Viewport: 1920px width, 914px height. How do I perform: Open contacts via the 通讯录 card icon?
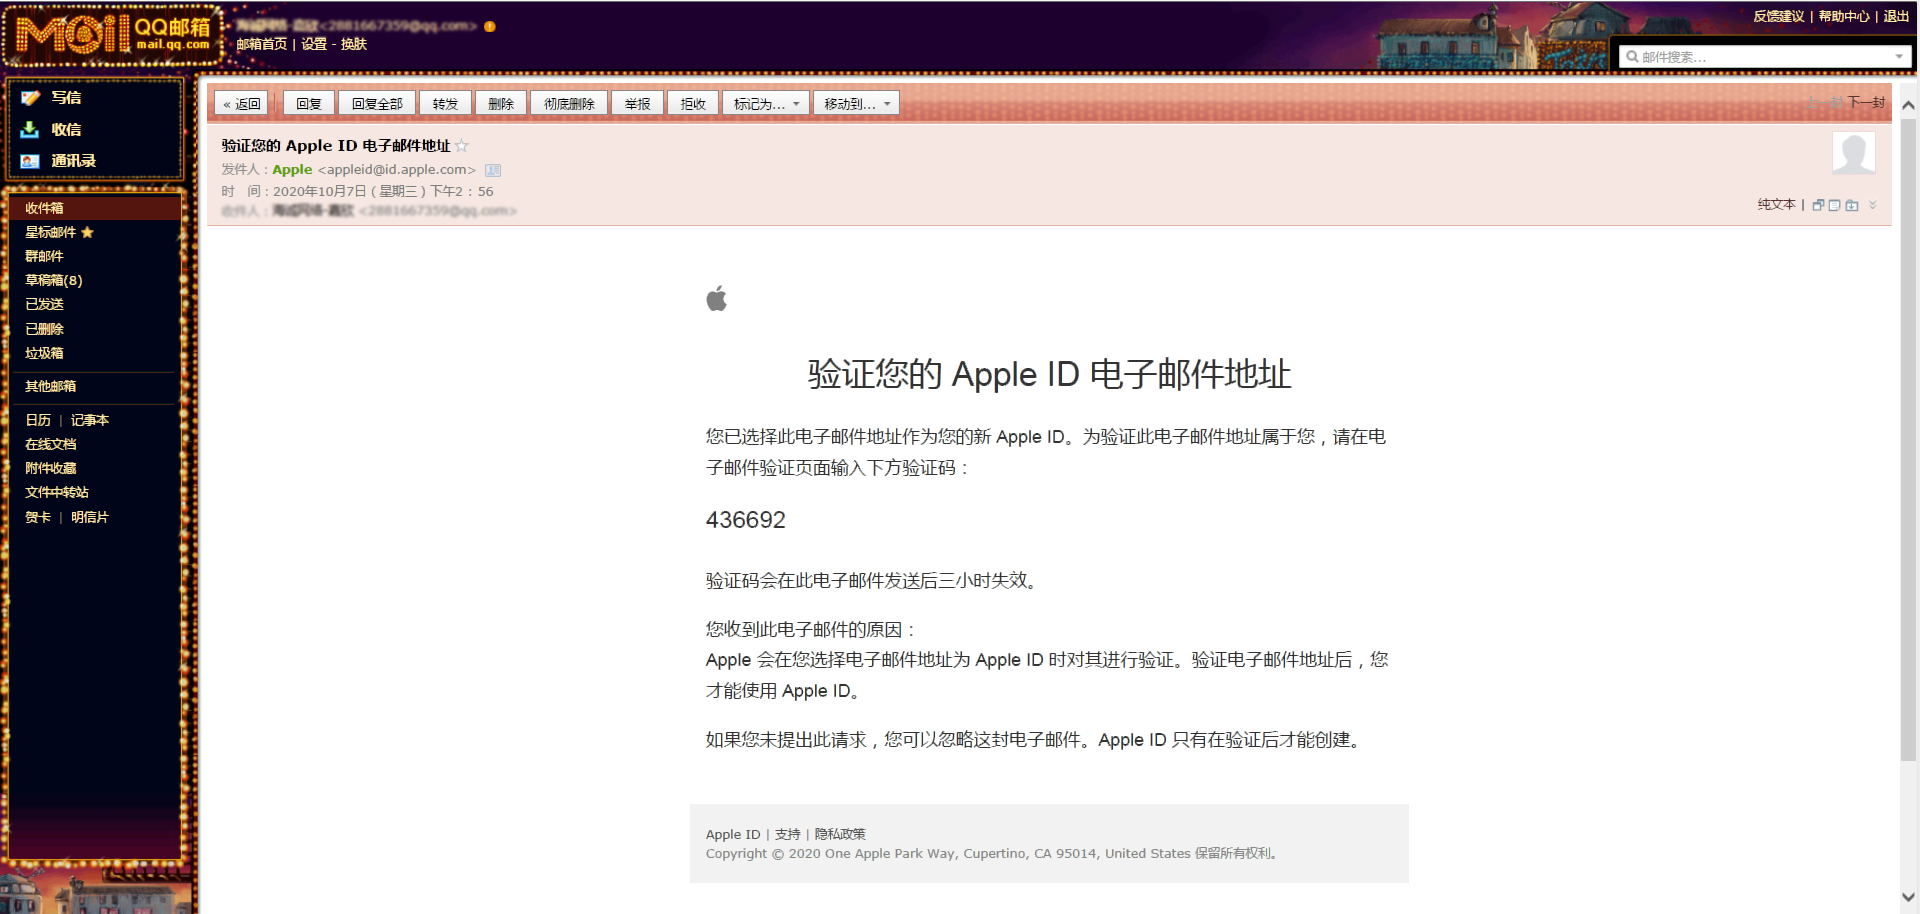[30, 161]
